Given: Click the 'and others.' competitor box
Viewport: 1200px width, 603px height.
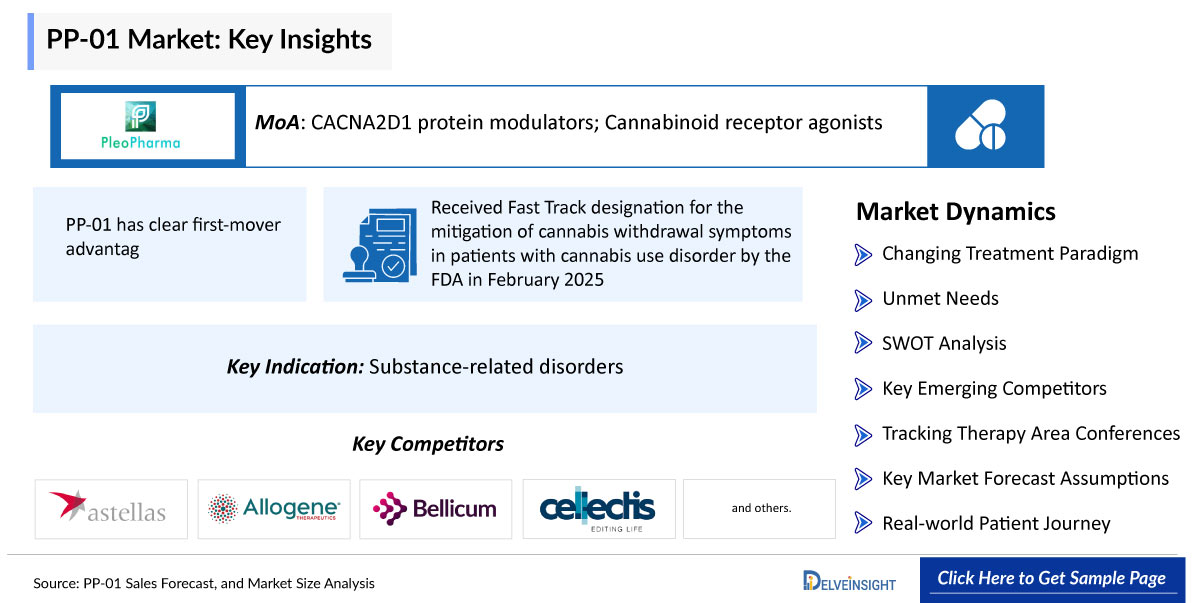Looking at the screenshot, I should point(760,509).
